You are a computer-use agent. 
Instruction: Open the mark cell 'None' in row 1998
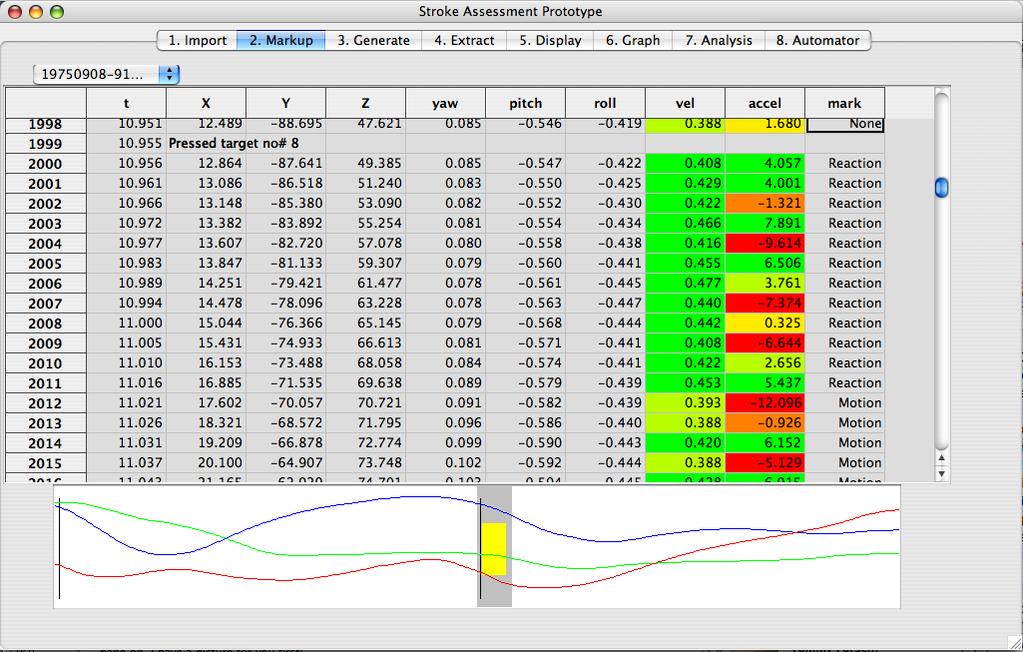[846, 124]
